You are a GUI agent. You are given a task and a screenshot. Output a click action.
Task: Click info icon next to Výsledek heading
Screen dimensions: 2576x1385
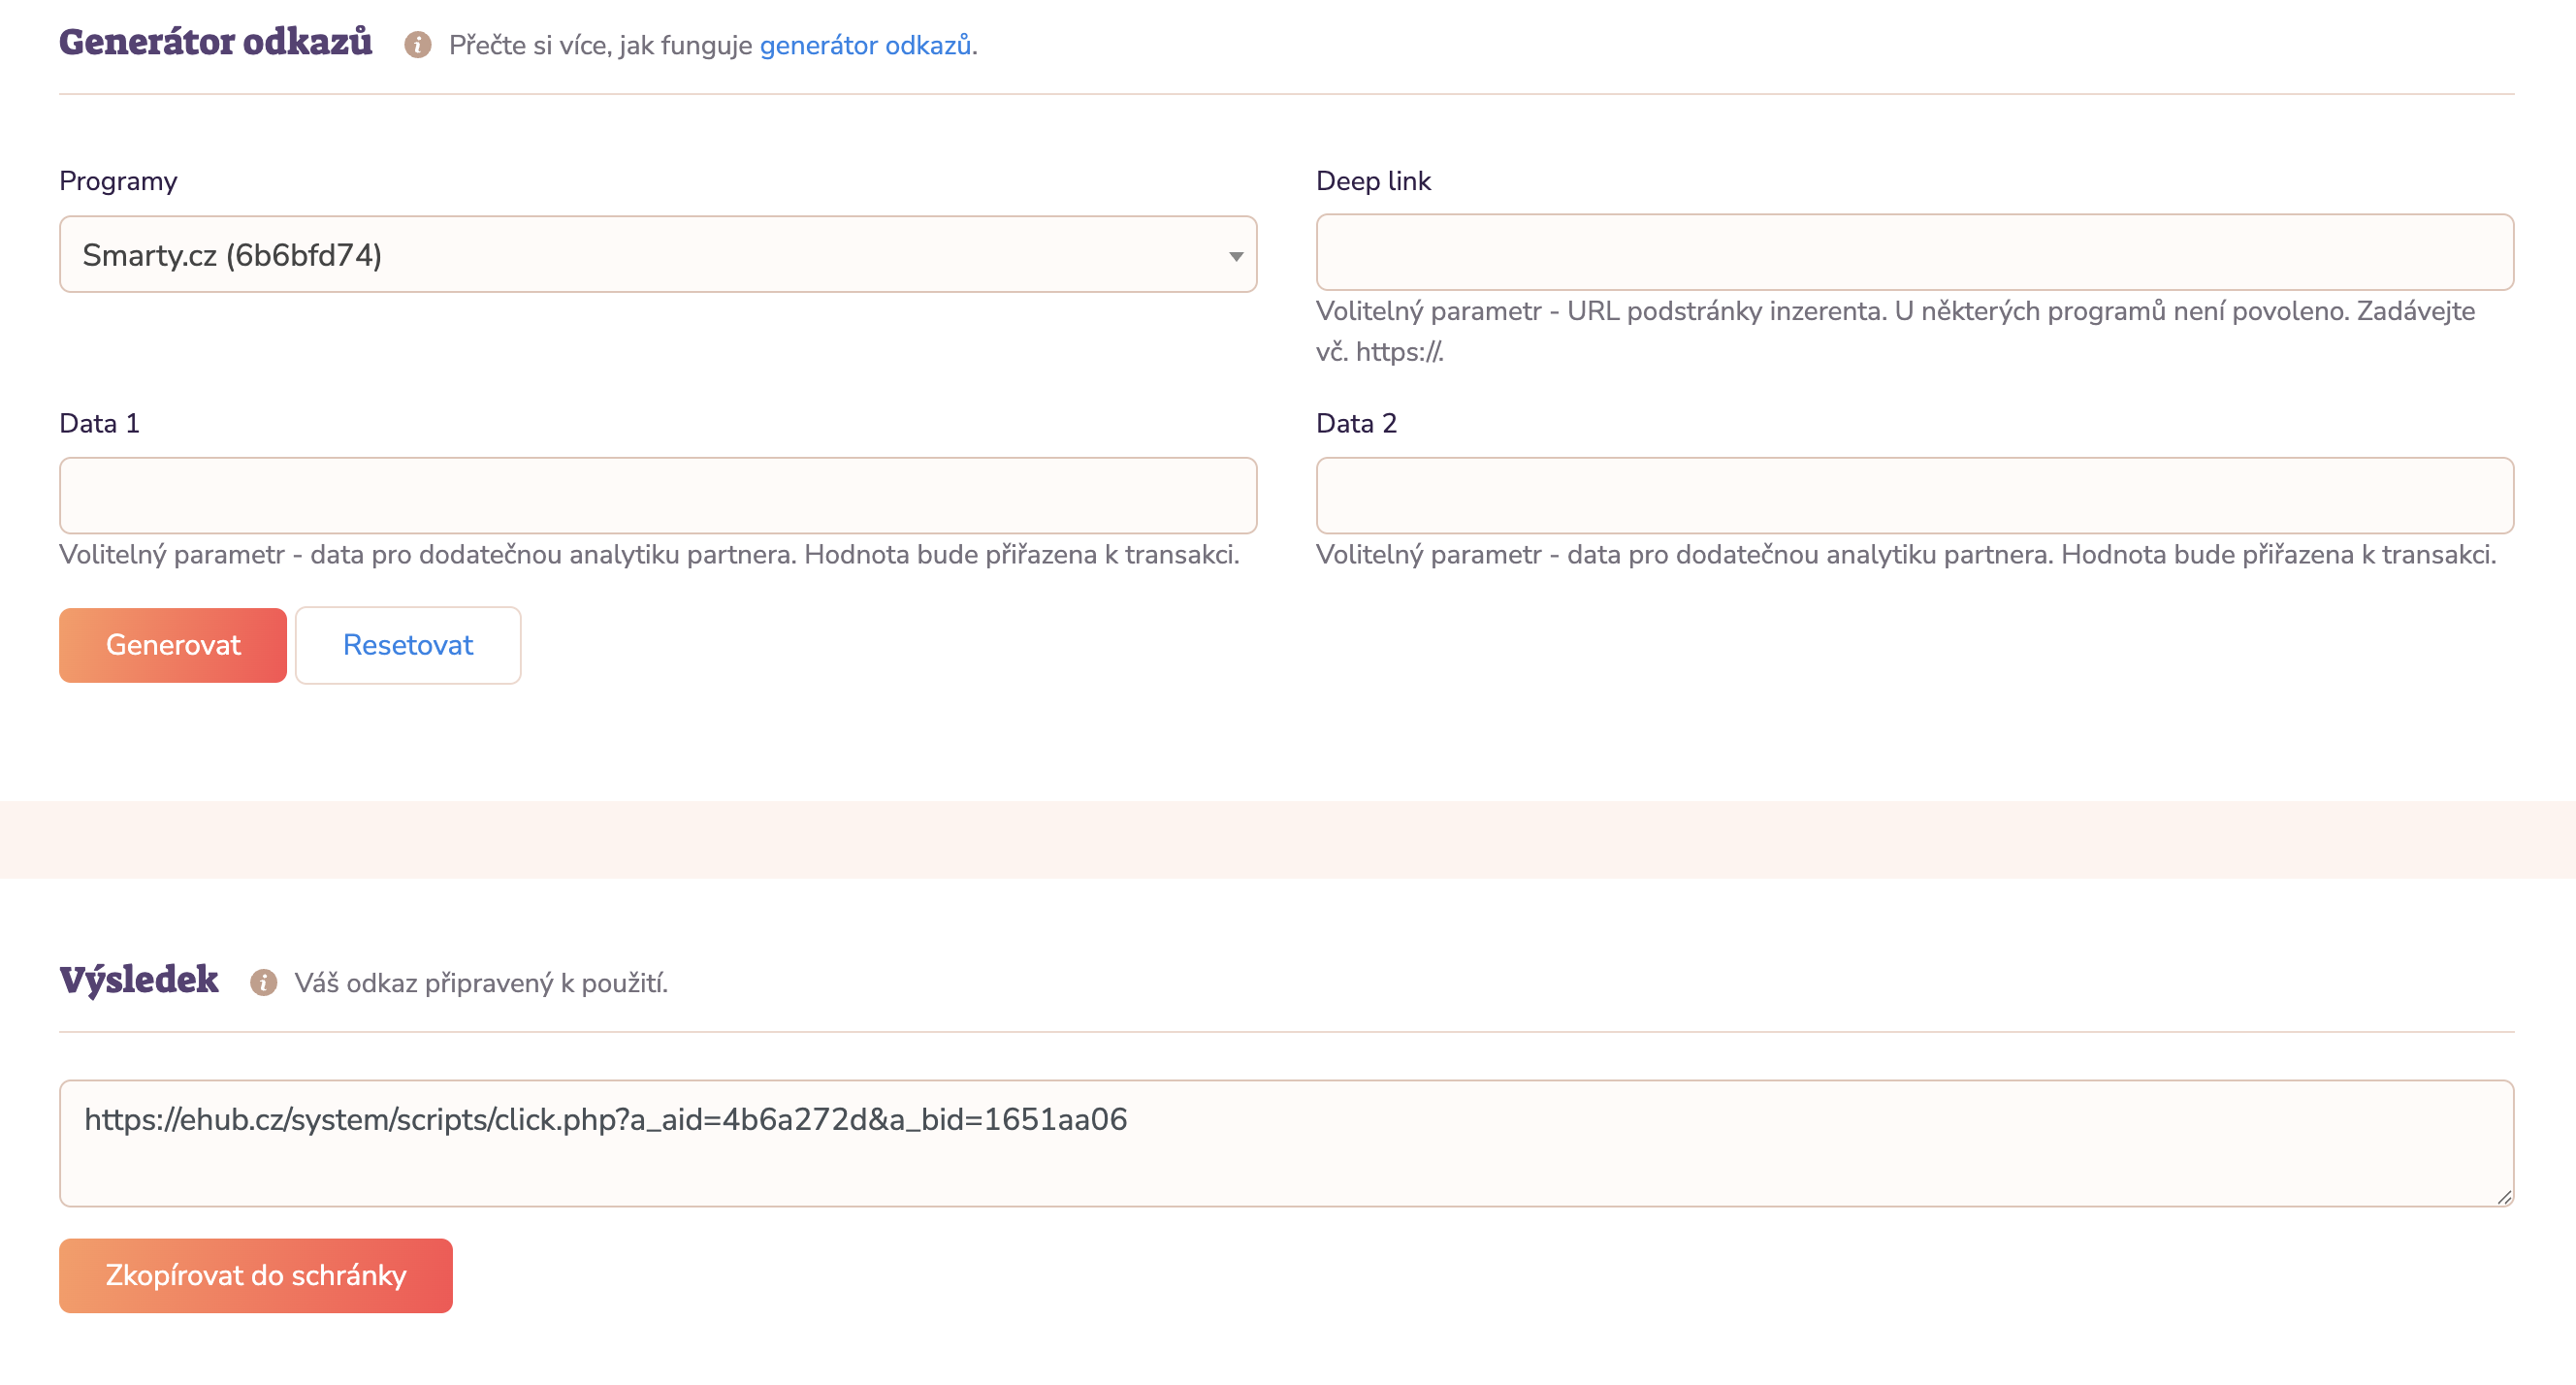coord(263,982)
